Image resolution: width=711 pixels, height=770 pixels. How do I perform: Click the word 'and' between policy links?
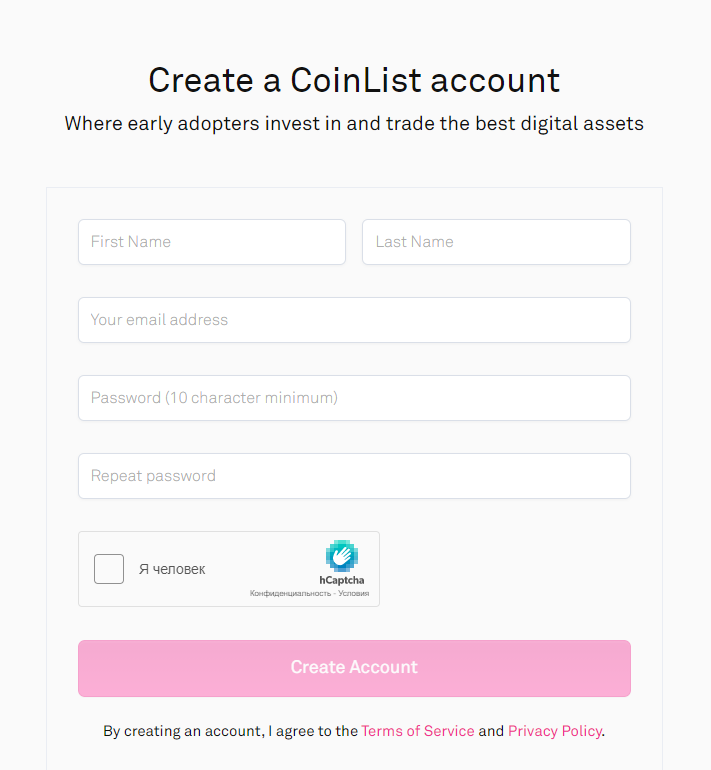pos(491,731)
